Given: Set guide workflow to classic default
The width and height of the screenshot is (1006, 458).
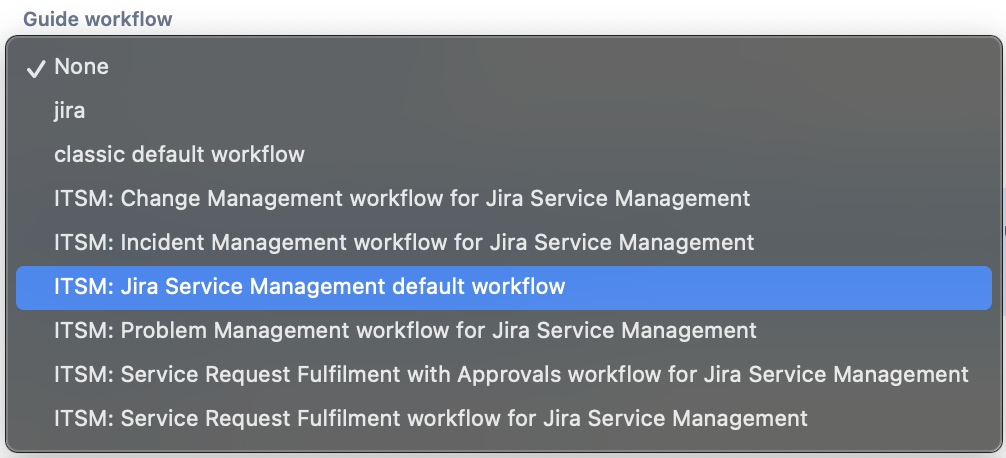Looking at the screenshot, I should coord(504,155).
